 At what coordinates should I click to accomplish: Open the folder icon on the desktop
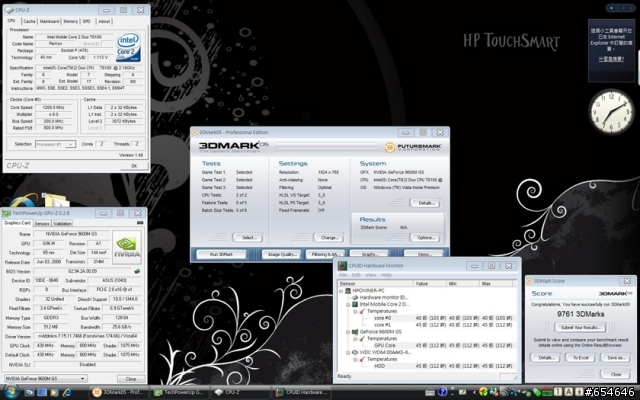click(x=55, y=200)
